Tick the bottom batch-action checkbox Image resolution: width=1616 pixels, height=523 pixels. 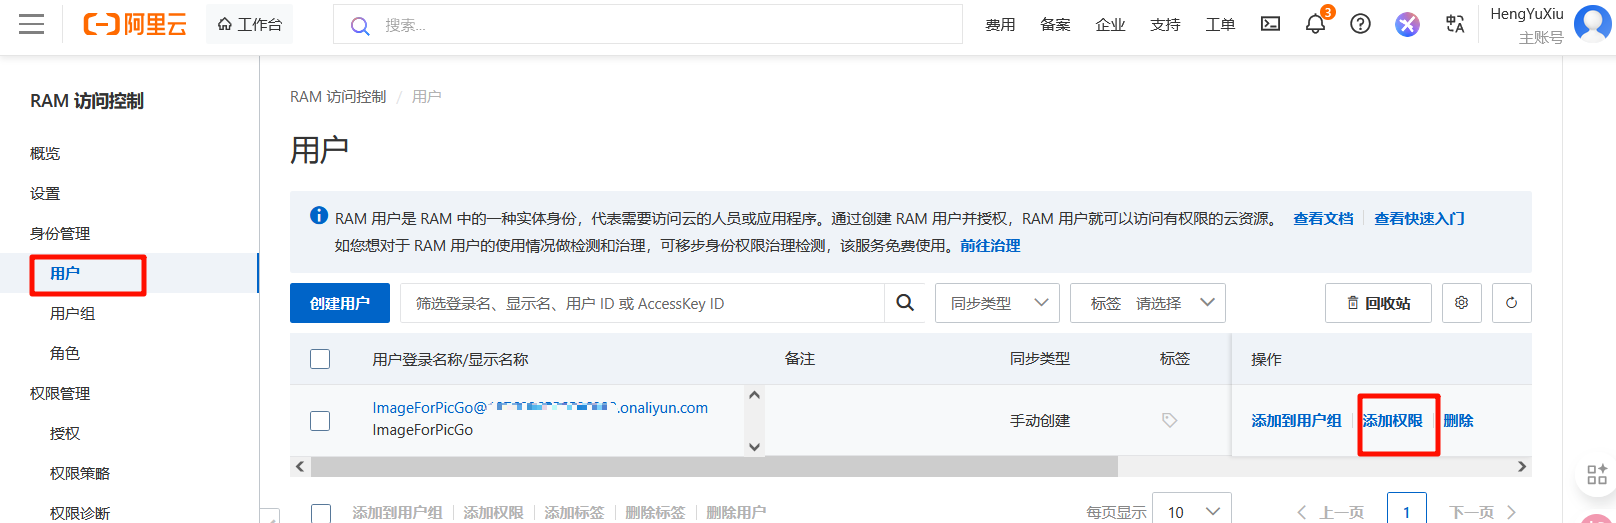[320, 513]
